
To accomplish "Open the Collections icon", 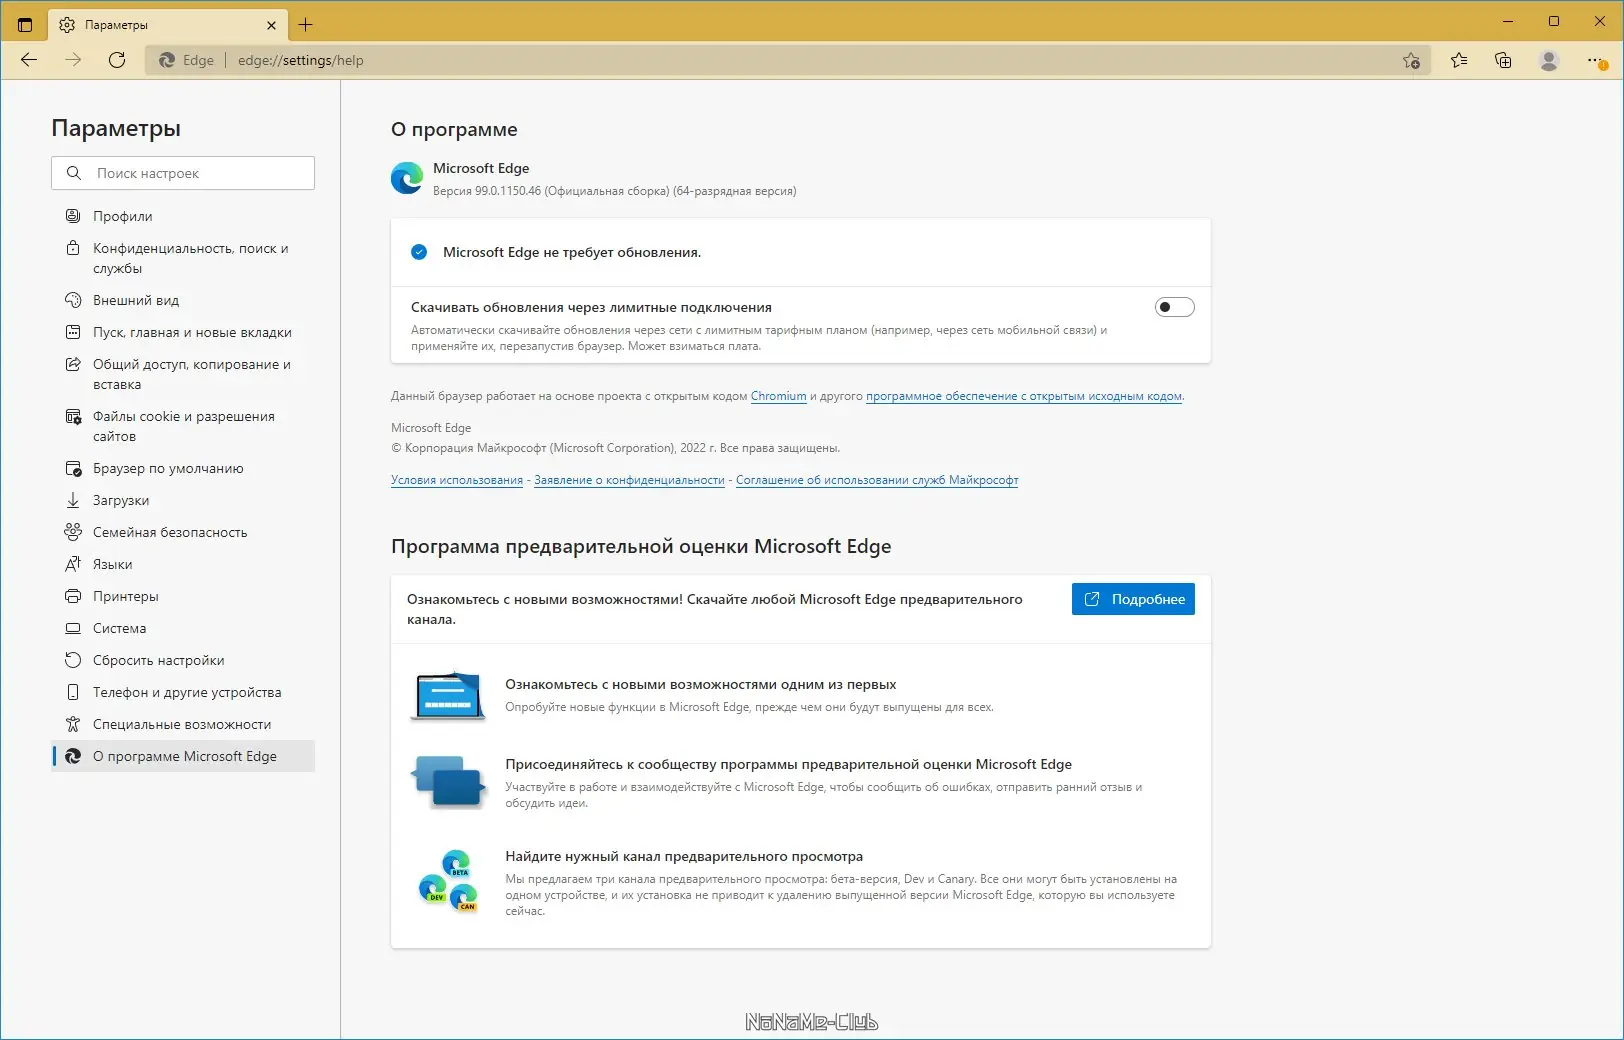I will (x=1503, y=60).
